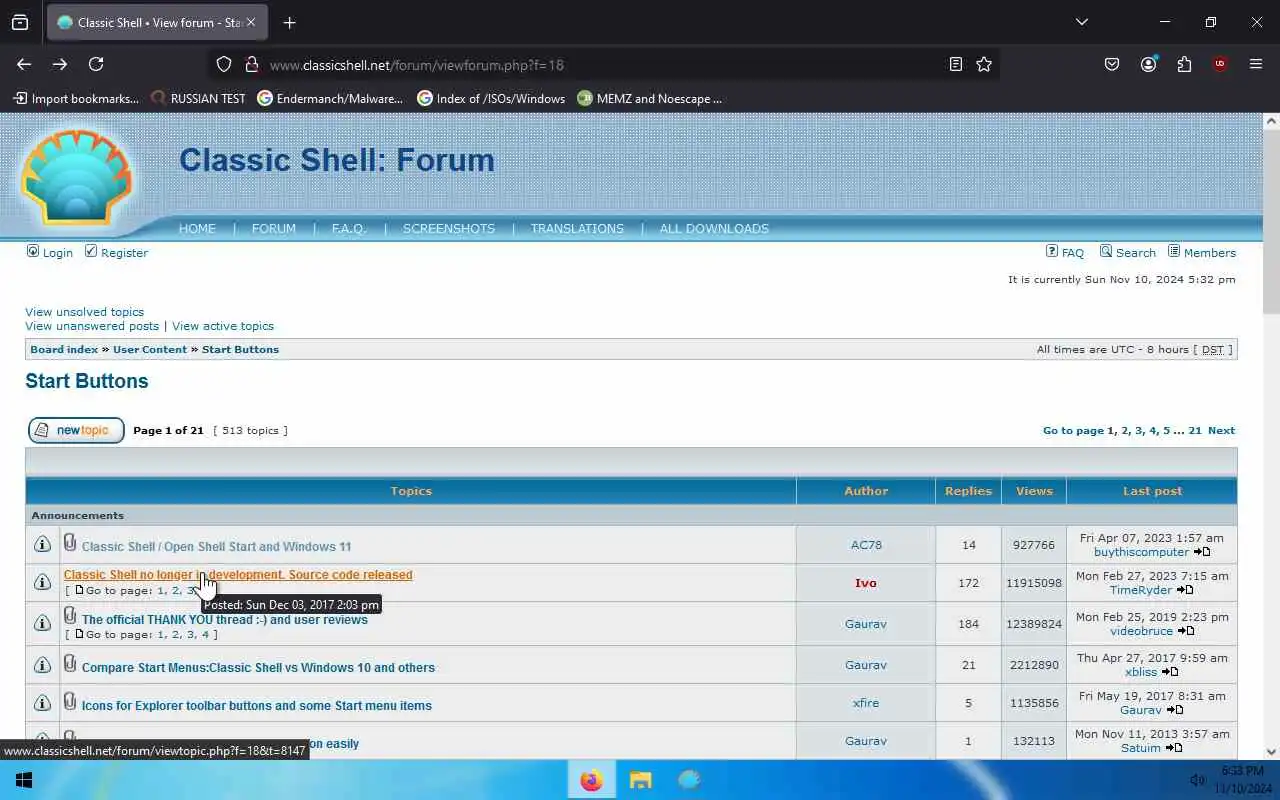The width and height of the screenshot is (1280, 800).
Task: Go back with the browser back arrow
Action: tap(24, 64)
